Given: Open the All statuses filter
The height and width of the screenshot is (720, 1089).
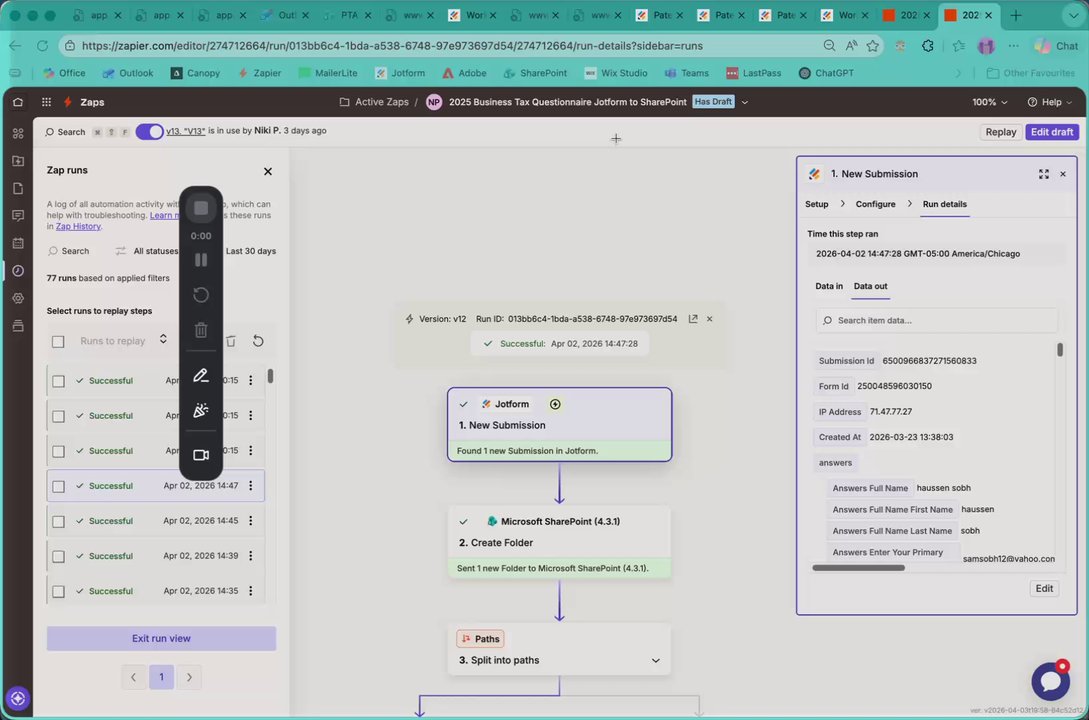Looking at the screenshot, I should tap(147, 251).
